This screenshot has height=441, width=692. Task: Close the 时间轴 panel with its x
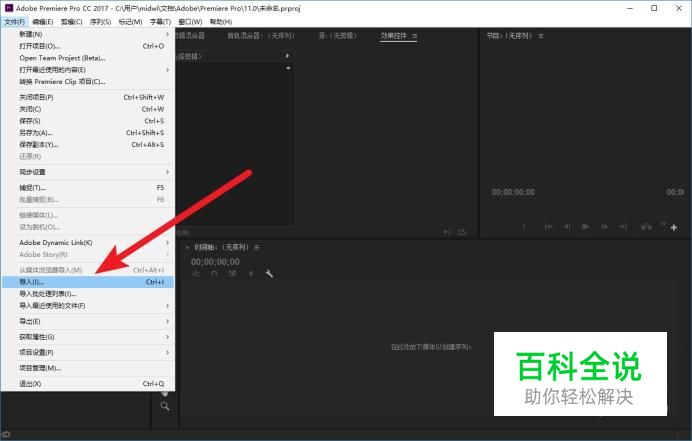pos(187,247)
